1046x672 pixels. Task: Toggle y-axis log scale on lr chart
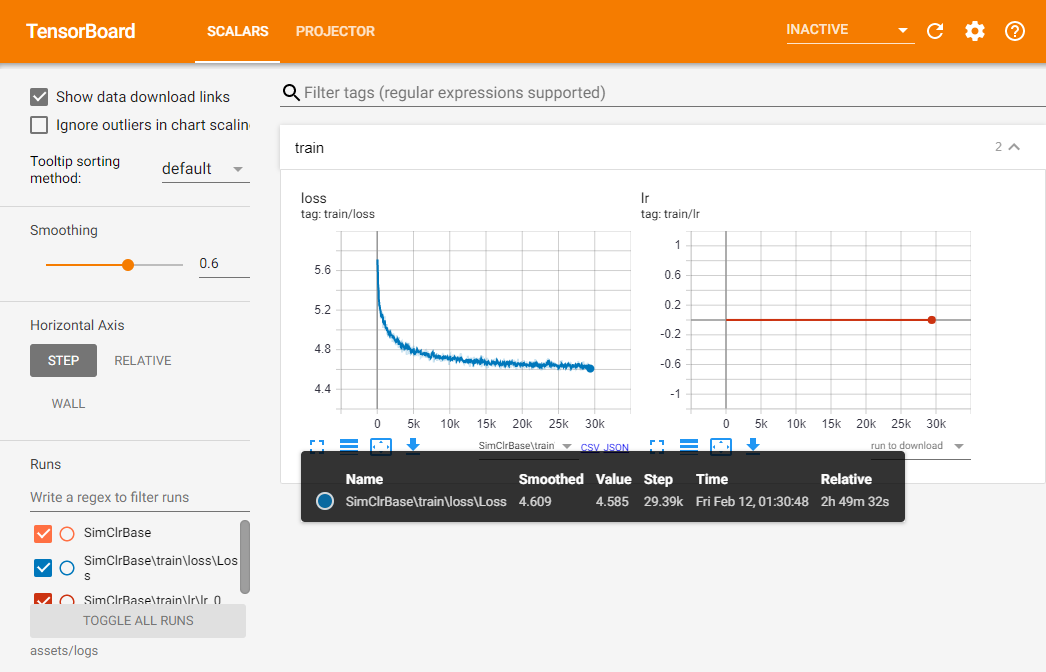689,446
